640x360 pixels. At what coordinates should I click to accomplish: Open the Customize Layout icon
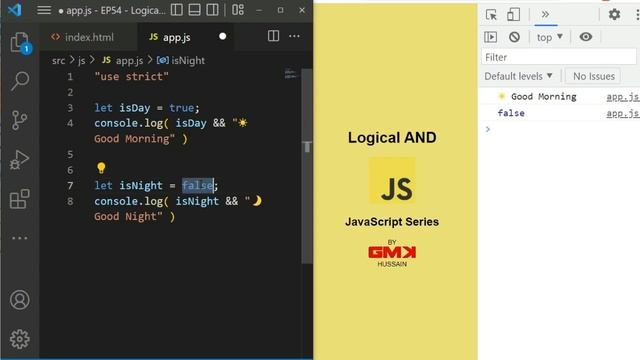238,10
